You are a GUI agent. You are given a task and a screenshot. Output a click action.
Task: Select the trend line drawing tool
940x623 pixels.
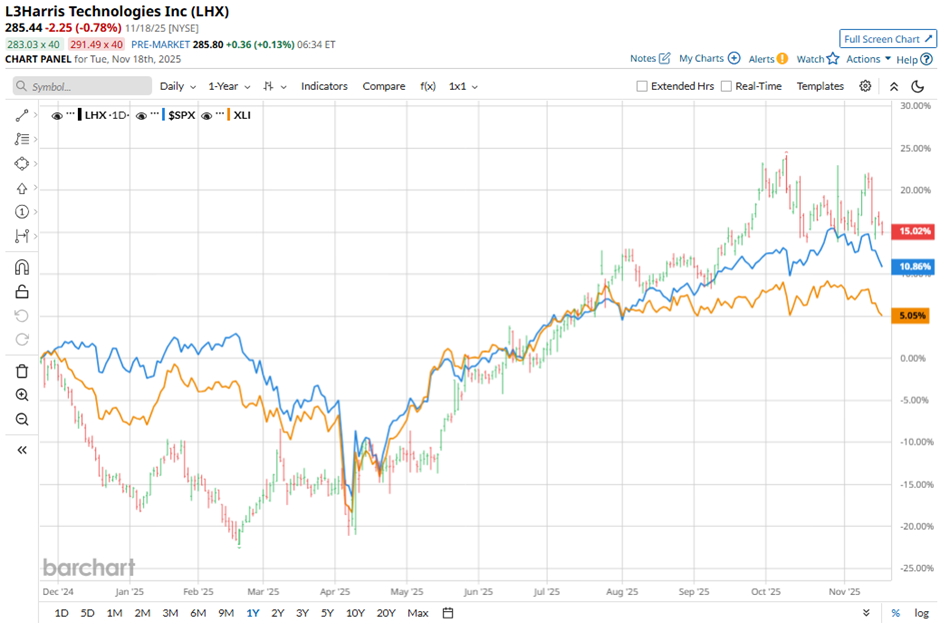point(22,115)
